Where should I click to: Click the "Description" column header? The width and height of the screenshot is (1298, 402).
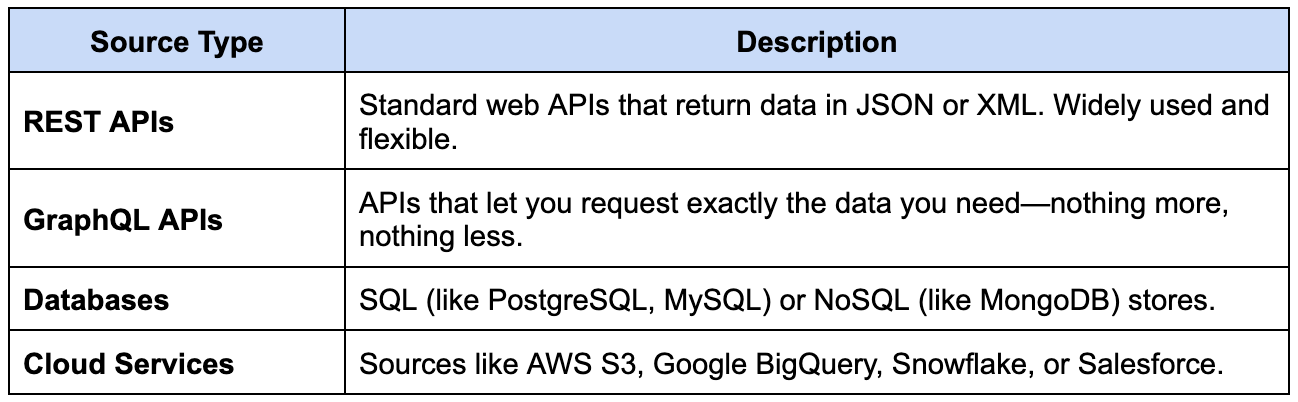(x=815, y=43)
